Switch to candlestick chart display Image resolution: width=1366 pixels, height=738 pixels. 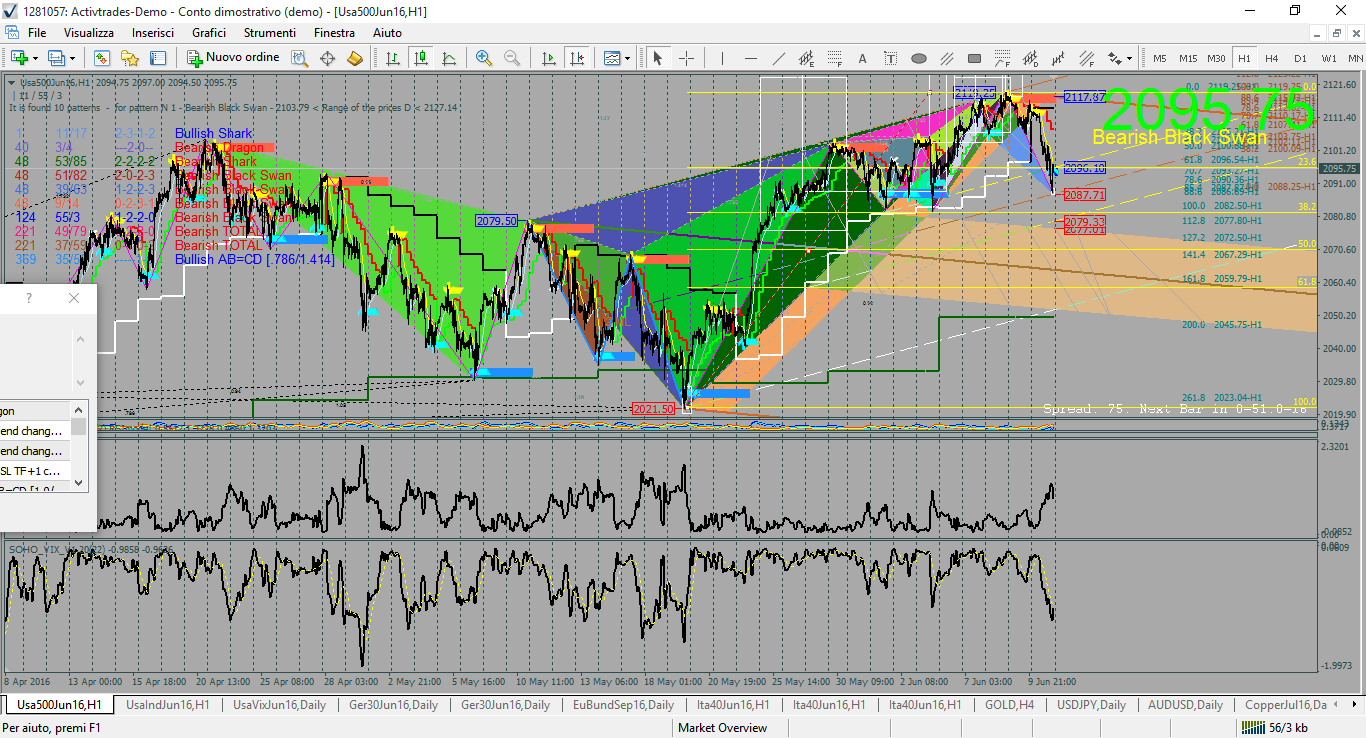click(421, 58)
